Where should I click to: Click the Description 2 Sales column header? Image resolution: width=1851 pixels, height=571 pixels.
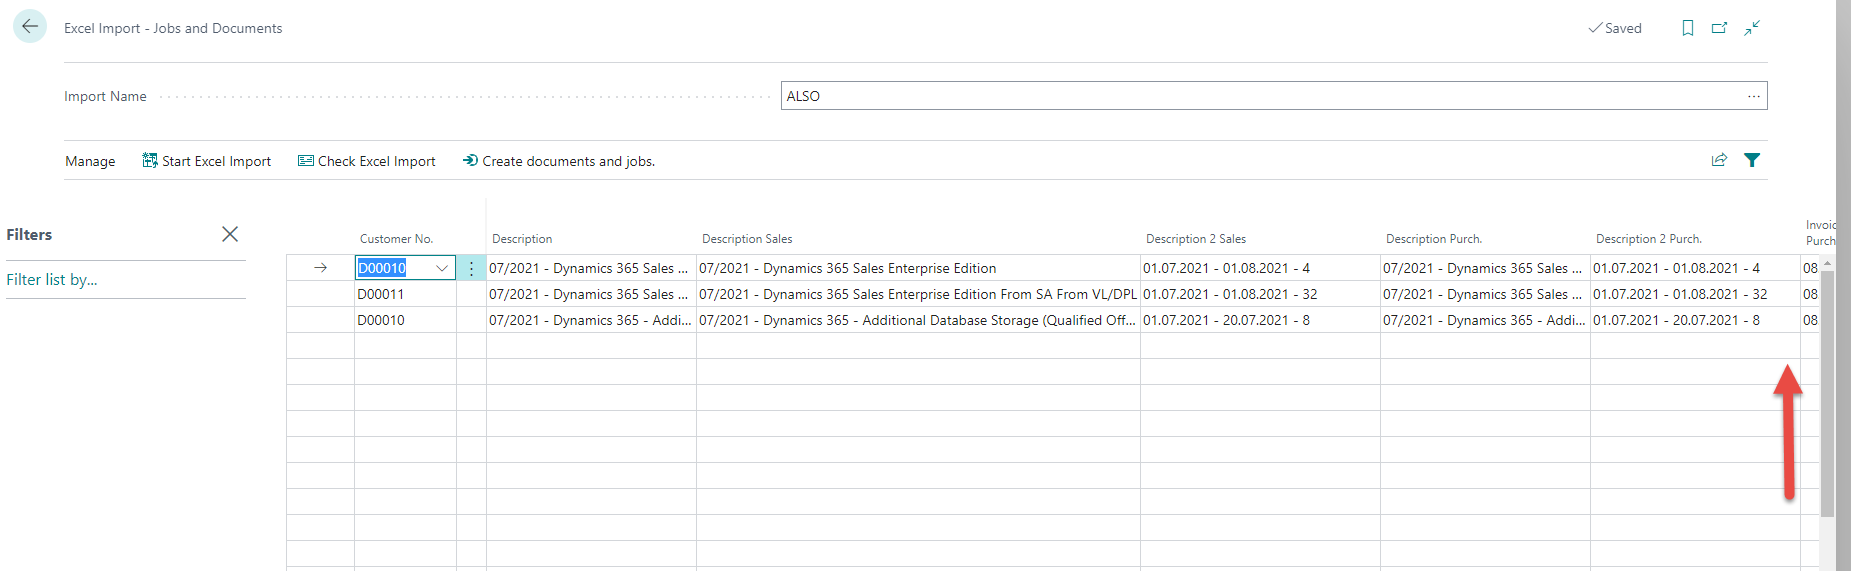1196,239
